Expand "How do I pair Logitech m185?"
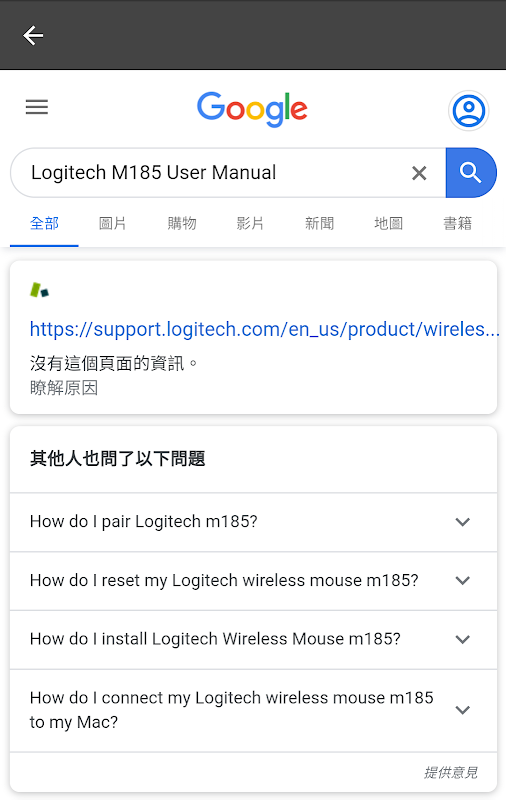Viewport: 506px width, 800px height. coord(254,522)
